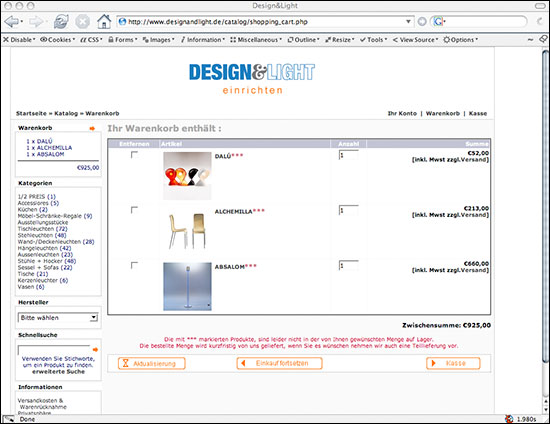Click the ALCHEMILLA chairs product thumbnail
This screenshot has height=424, width=550.
(x=187, y=231)
